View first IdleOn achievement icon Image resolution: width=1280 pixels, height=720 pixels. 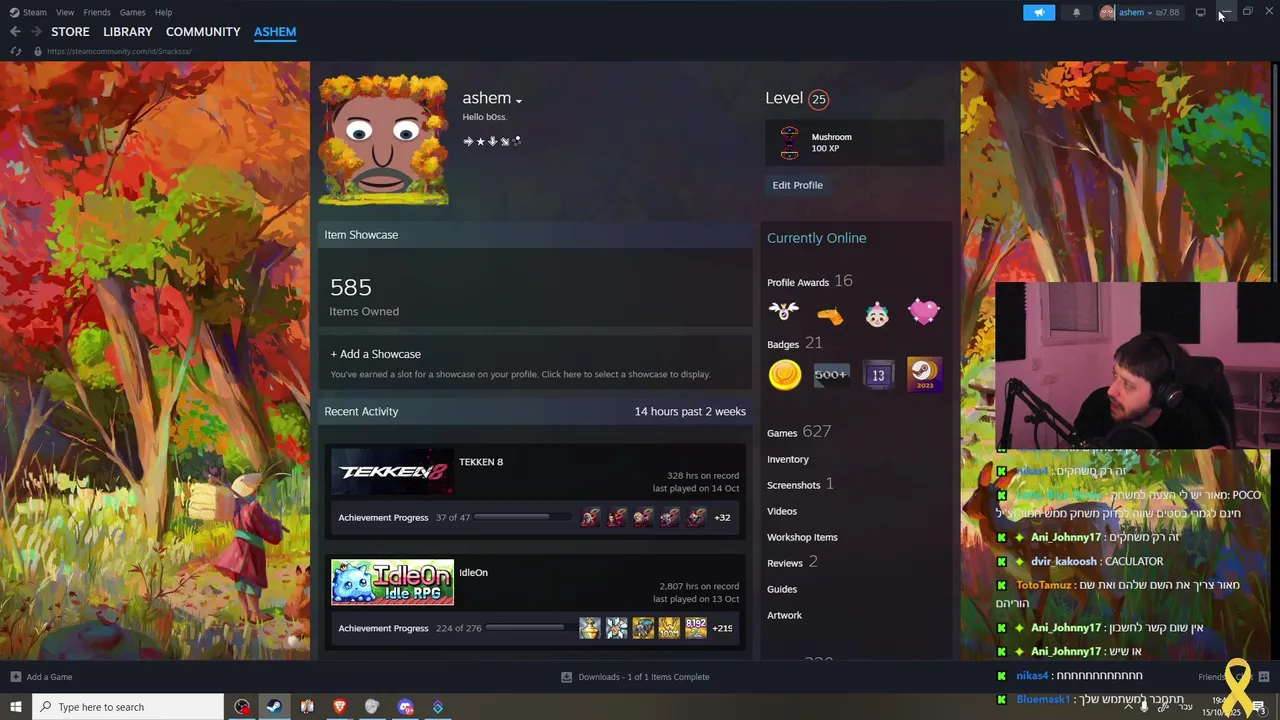590,628
